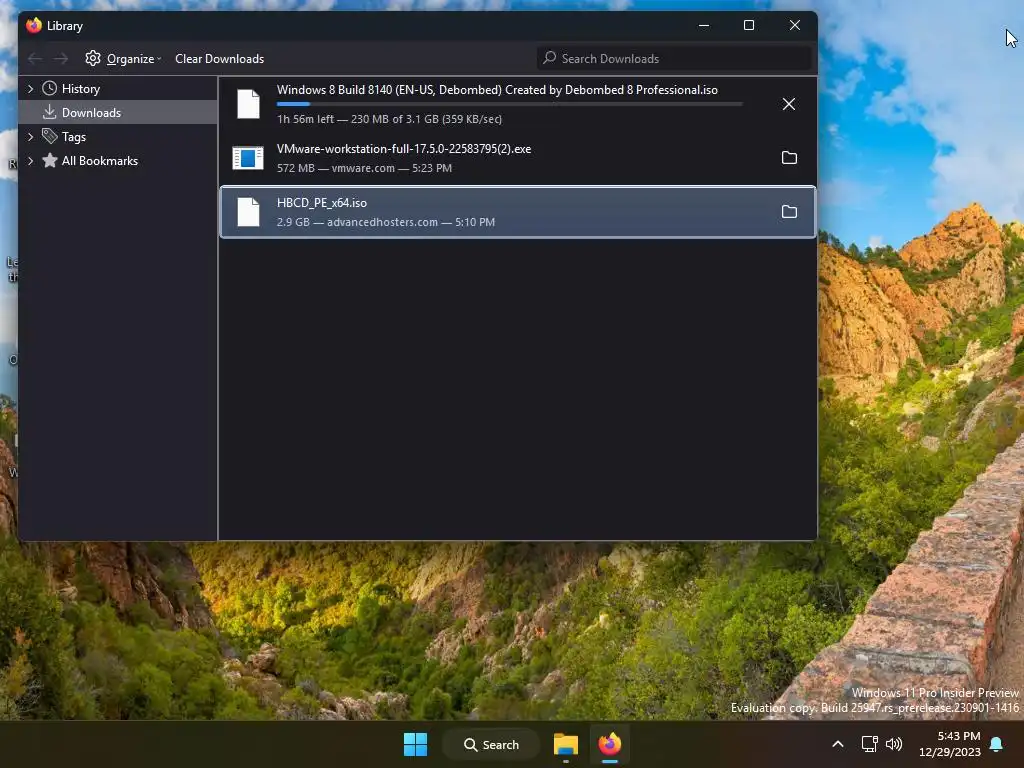Select History in the sidebar
This screenshot has height=768, width=1024.
(x=81, y=89)
